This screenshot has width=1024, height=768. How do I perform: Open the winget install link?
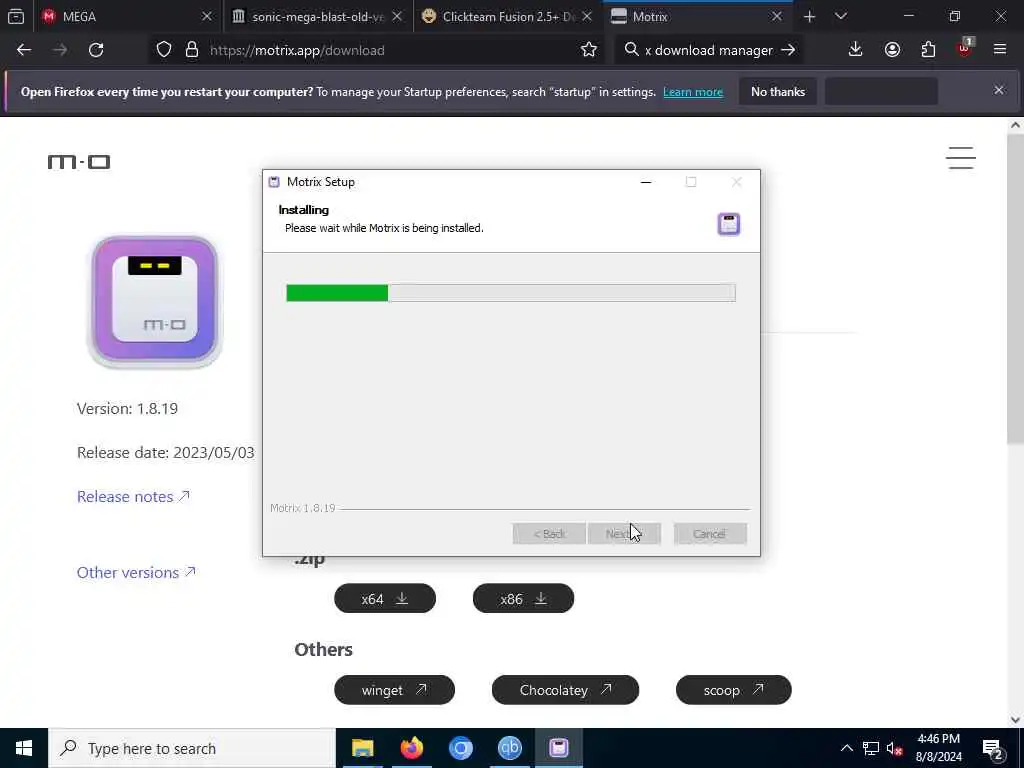tap(394, 690)
